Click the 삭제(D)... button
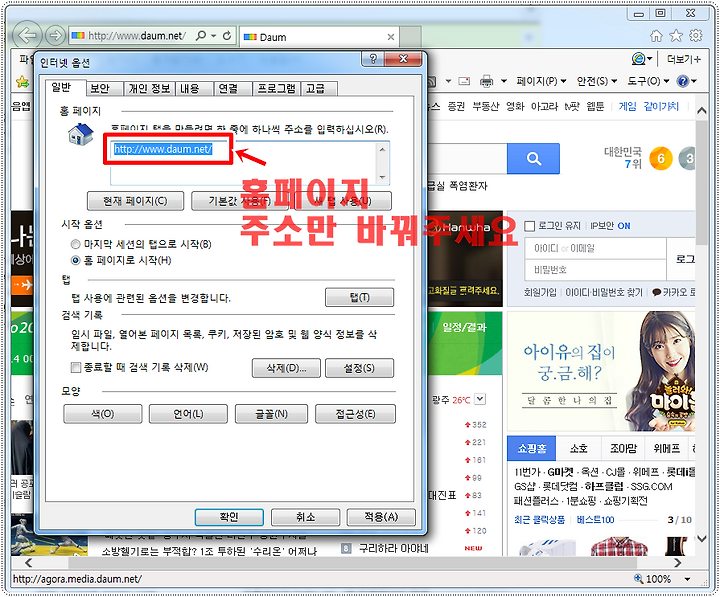 tap(286, 368)
